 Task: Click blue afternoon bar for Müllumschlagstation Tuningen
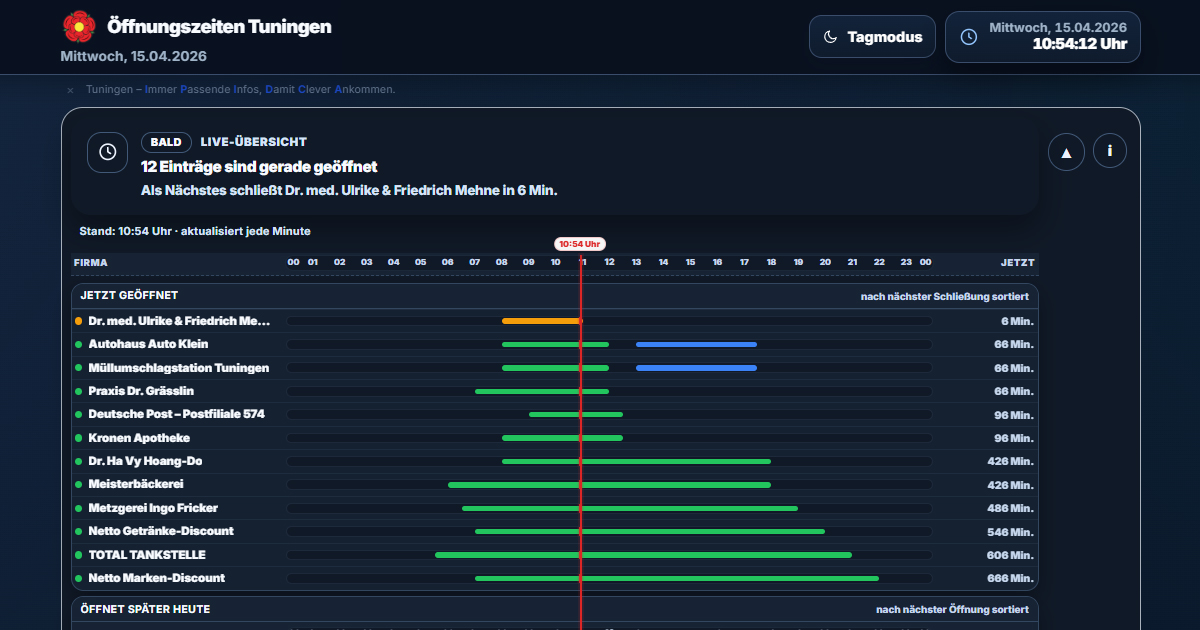click(x=696, y=368)
